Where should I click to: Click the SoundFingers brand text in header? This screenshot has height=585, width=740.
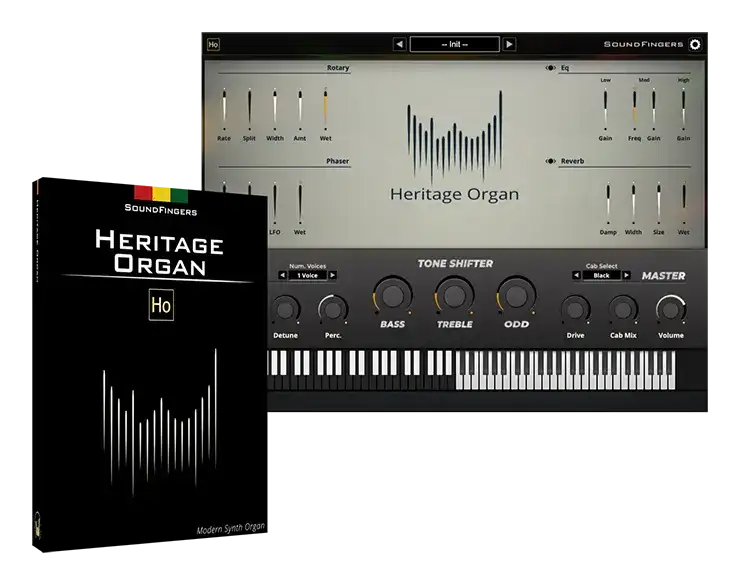[643, 44]
